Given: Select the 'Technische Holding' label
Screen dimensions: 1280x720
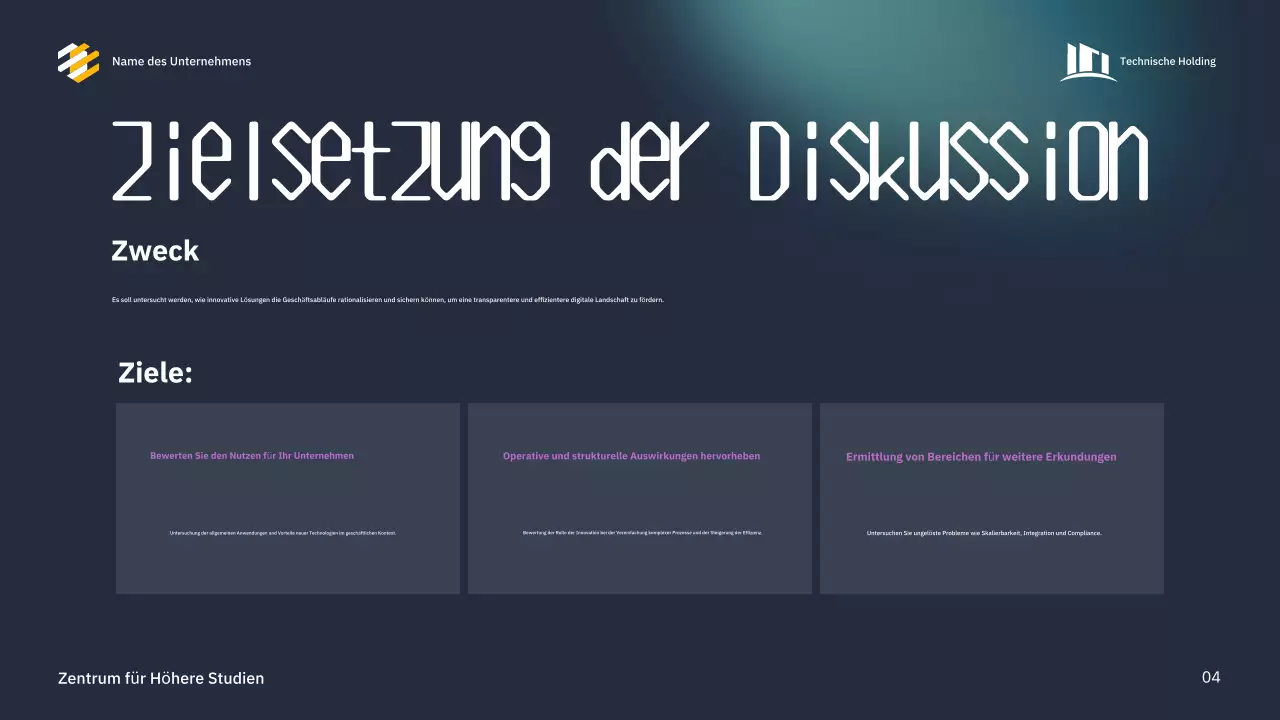Looking at the screenshot, I should pyautogui.click(x=1167, y=62).
